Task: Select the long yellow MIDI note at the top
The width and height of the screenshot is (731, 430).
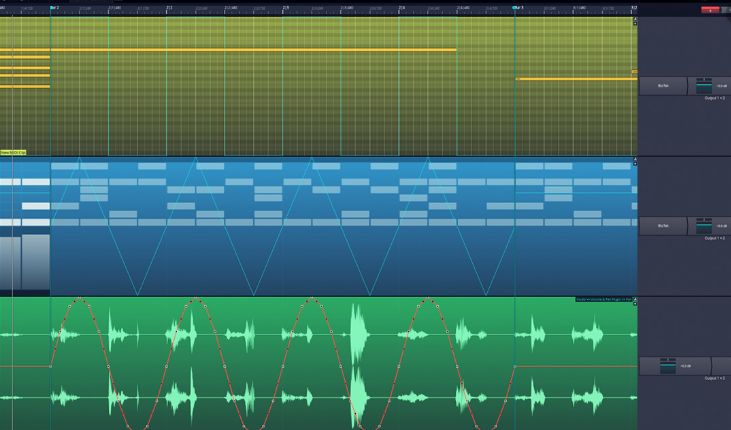Action: pyautogui.click(x=250, y=49)
